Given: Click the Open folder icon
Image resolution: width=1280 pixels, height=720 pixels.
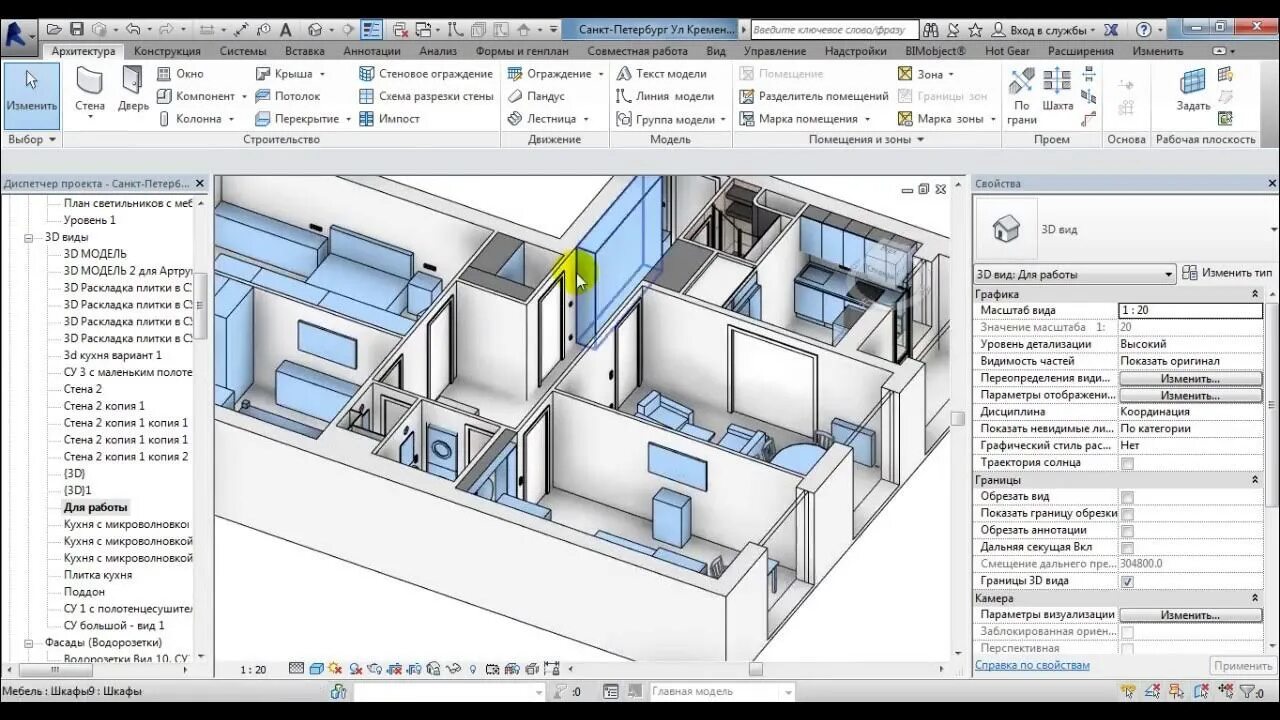Looking at the screenshot, I should coord(54,30).
